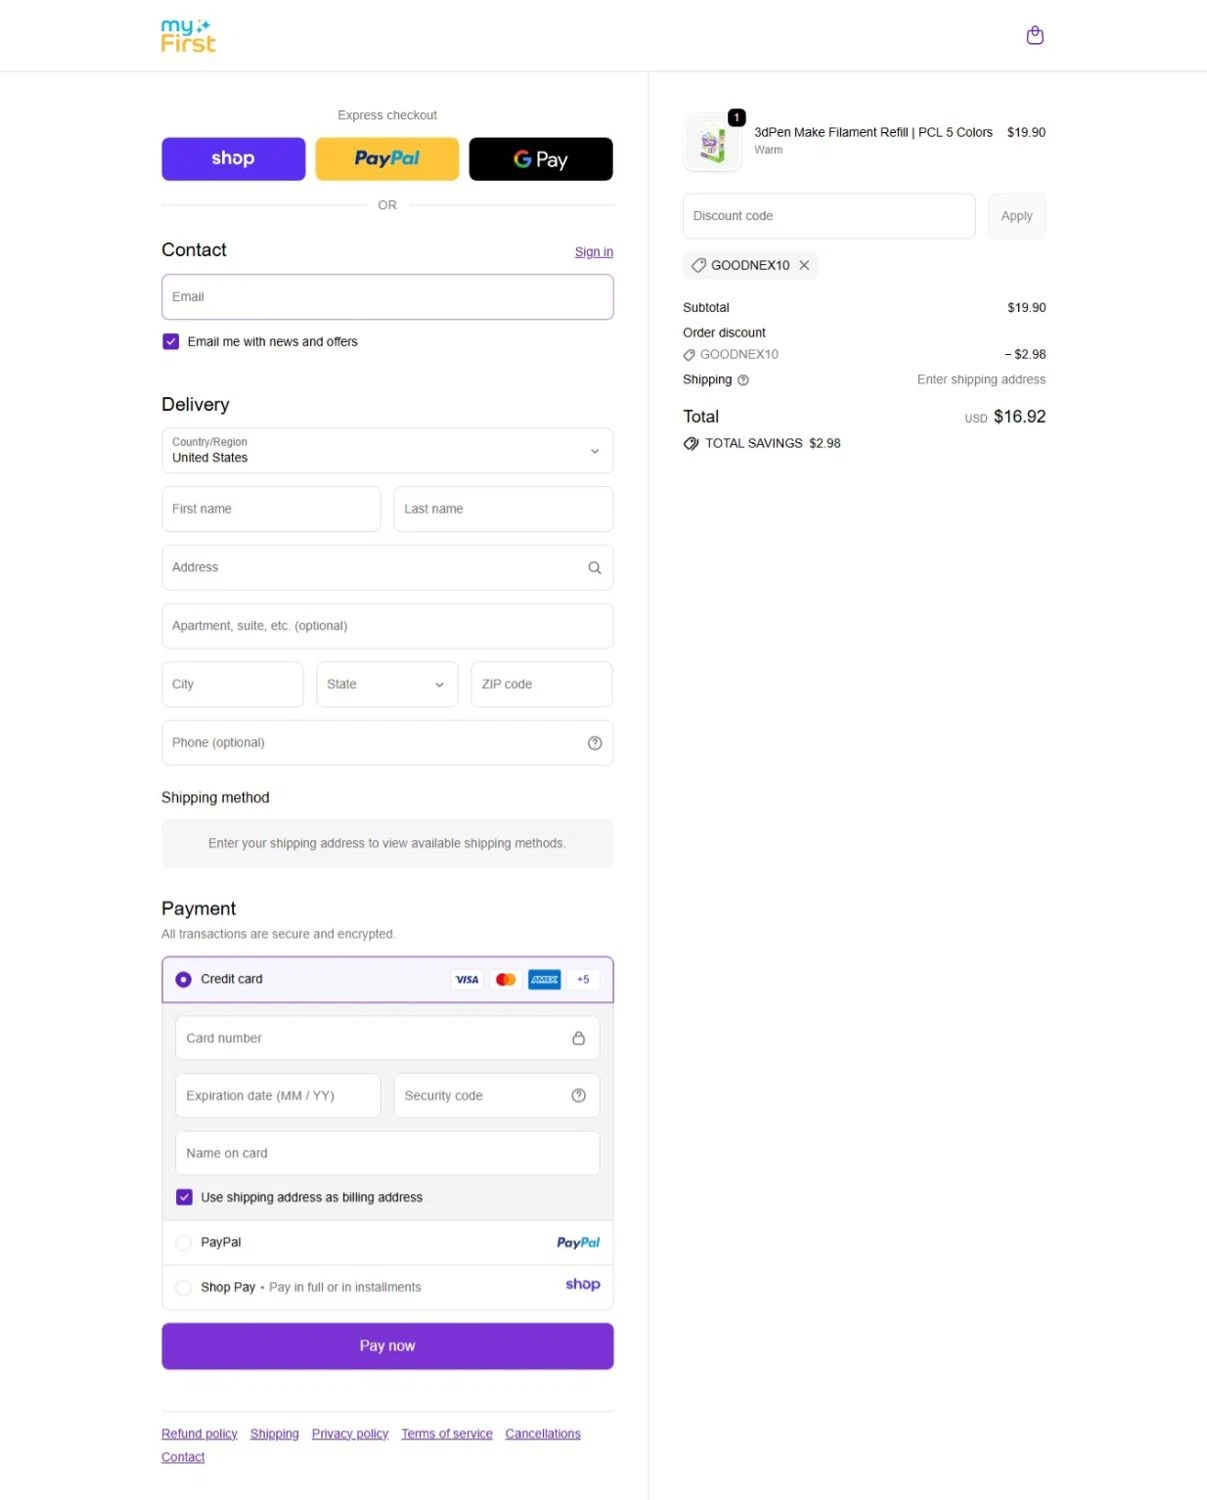Open the Country/Region dropdown
This screenshot has width=1207, height=1500.
[387, 451]
